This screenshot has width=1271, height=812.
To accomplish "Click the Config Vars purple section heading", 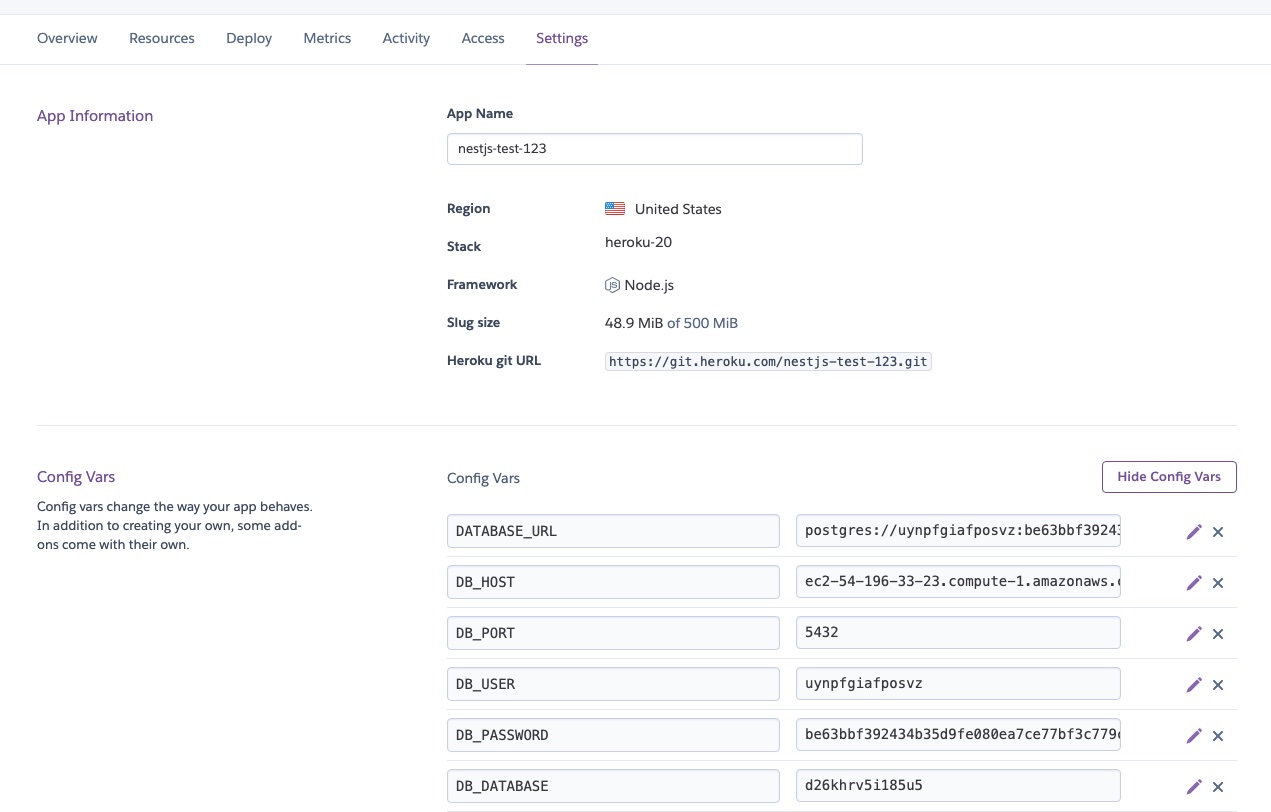I will (76, 477).
